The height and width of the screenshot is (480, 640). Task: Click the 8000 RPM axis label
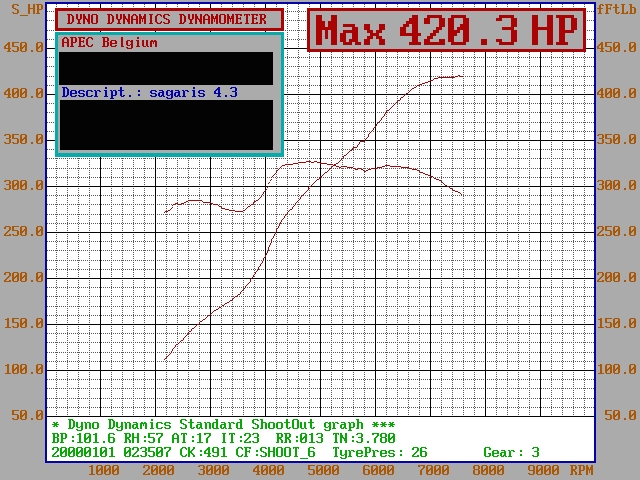click(488, 471)
